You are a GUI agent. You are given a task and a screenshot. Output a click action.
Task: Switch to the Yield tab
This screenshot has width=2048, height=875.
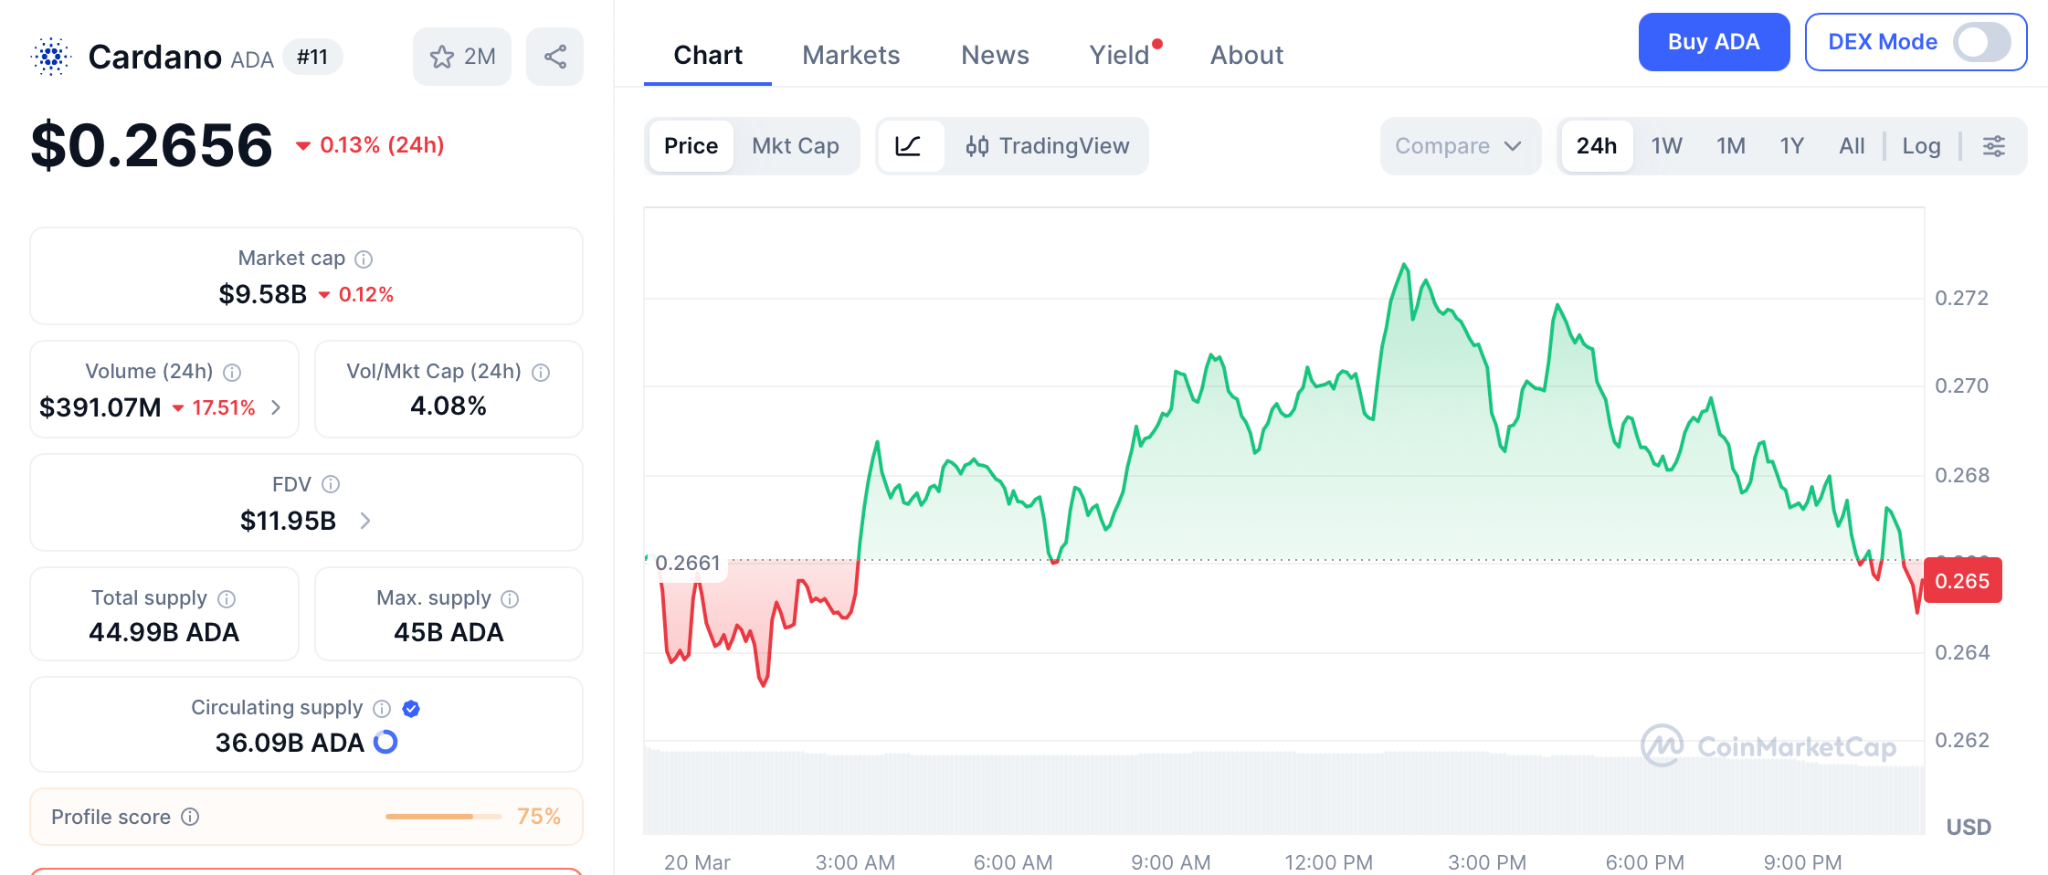click(x=1119, y=55)
